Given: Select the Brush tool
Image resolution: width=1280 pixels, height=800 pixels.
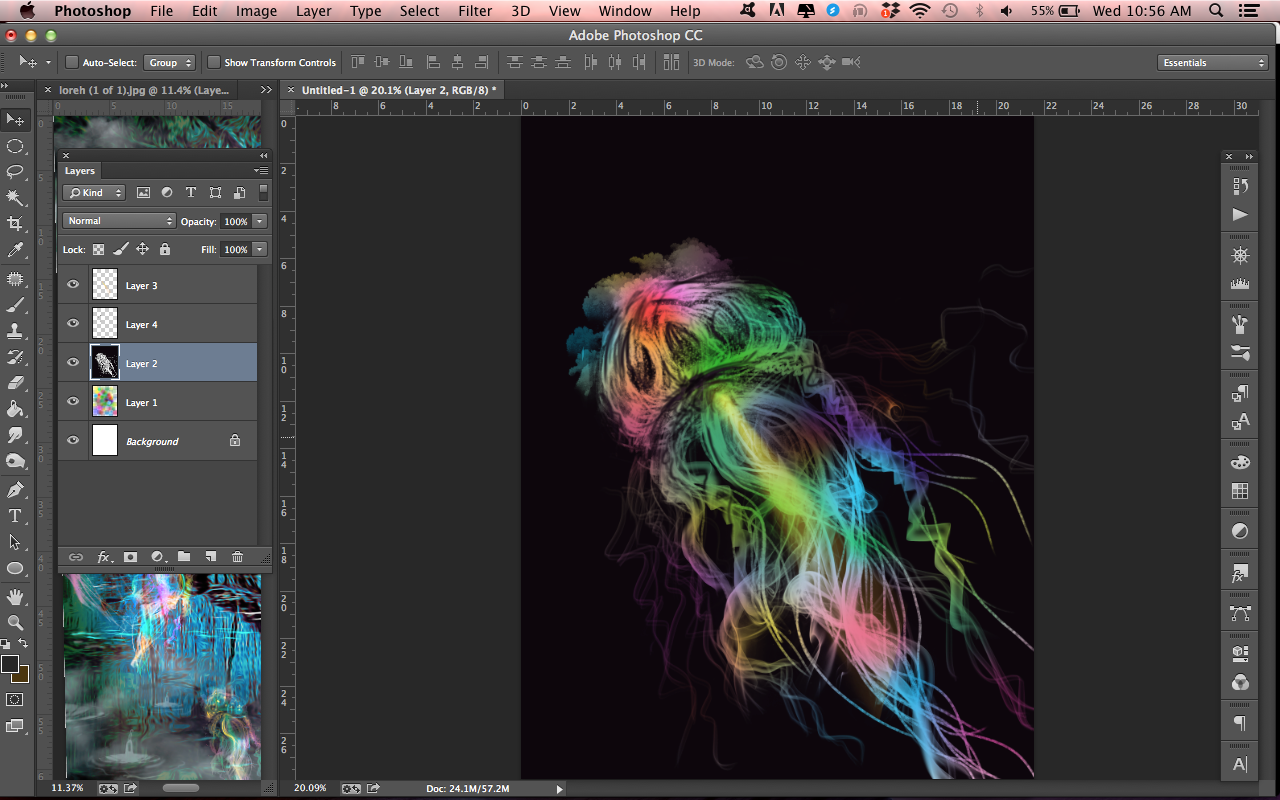Looking at the screenshot, I should [15, 305].
